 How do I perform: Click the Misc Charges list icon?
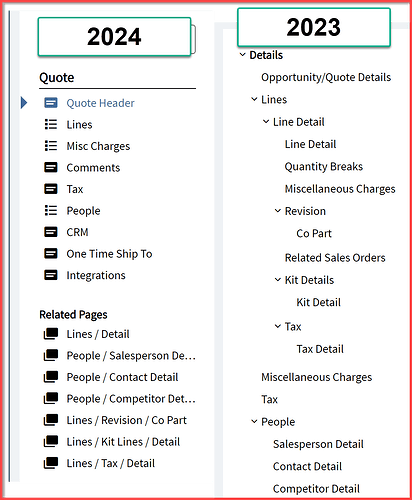point(51,146)
